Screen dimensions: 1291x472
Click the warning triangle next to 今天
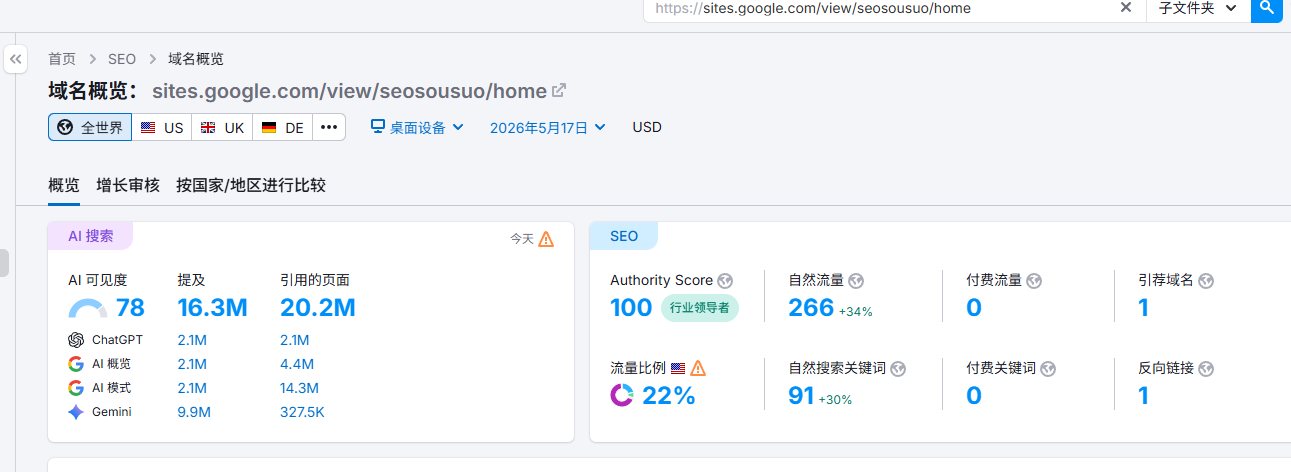point(546,239)
